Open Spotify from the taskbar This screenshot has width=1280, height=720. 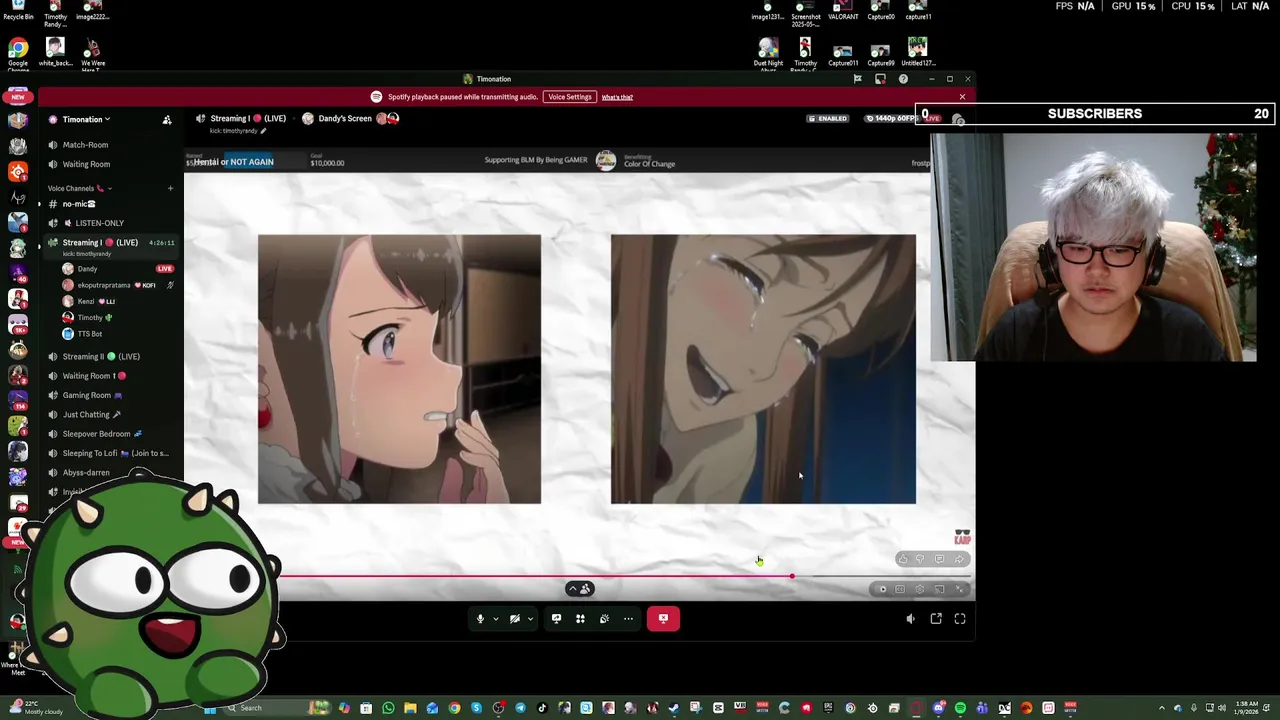click(959, 708)
